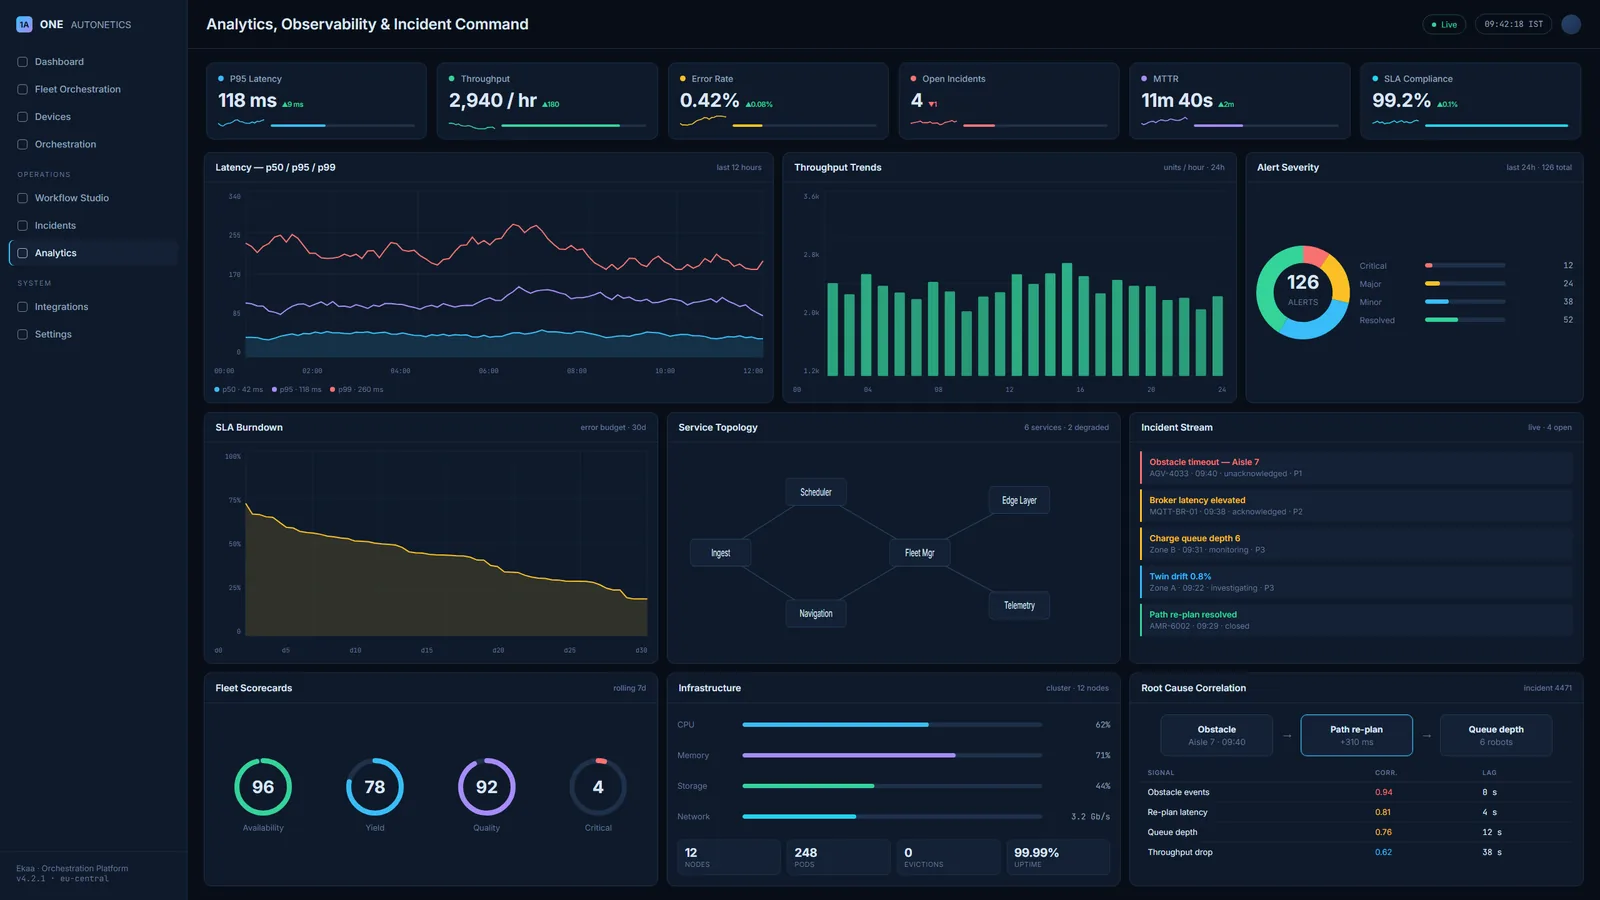Screen dimensions: 1600x900
Task: Select the Availability 96 score ring
Action: pyautogui.click(x=263, y=787)
